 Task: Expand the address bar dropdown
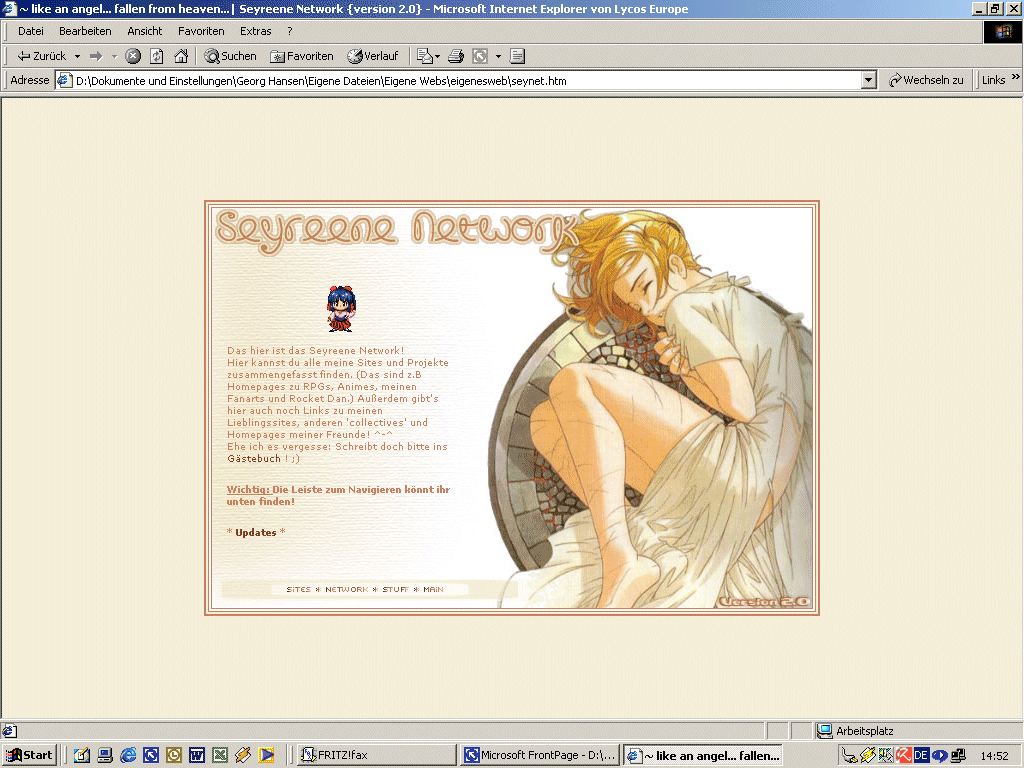click(x=868, y=80)
